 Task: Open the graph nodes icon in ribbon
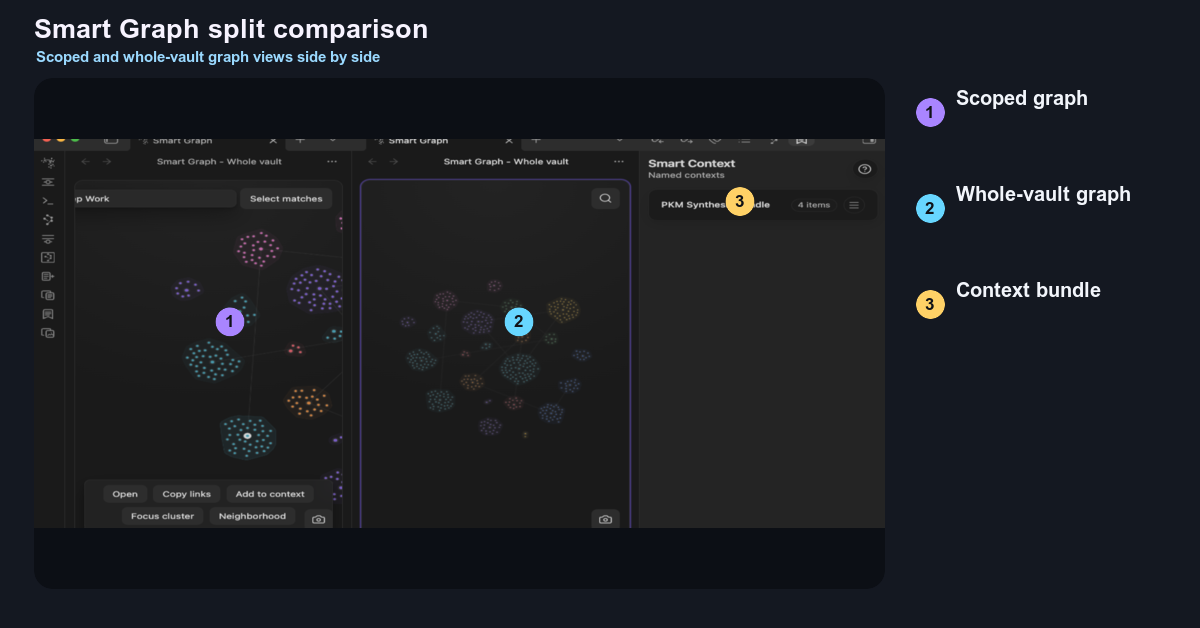point(48,219)
